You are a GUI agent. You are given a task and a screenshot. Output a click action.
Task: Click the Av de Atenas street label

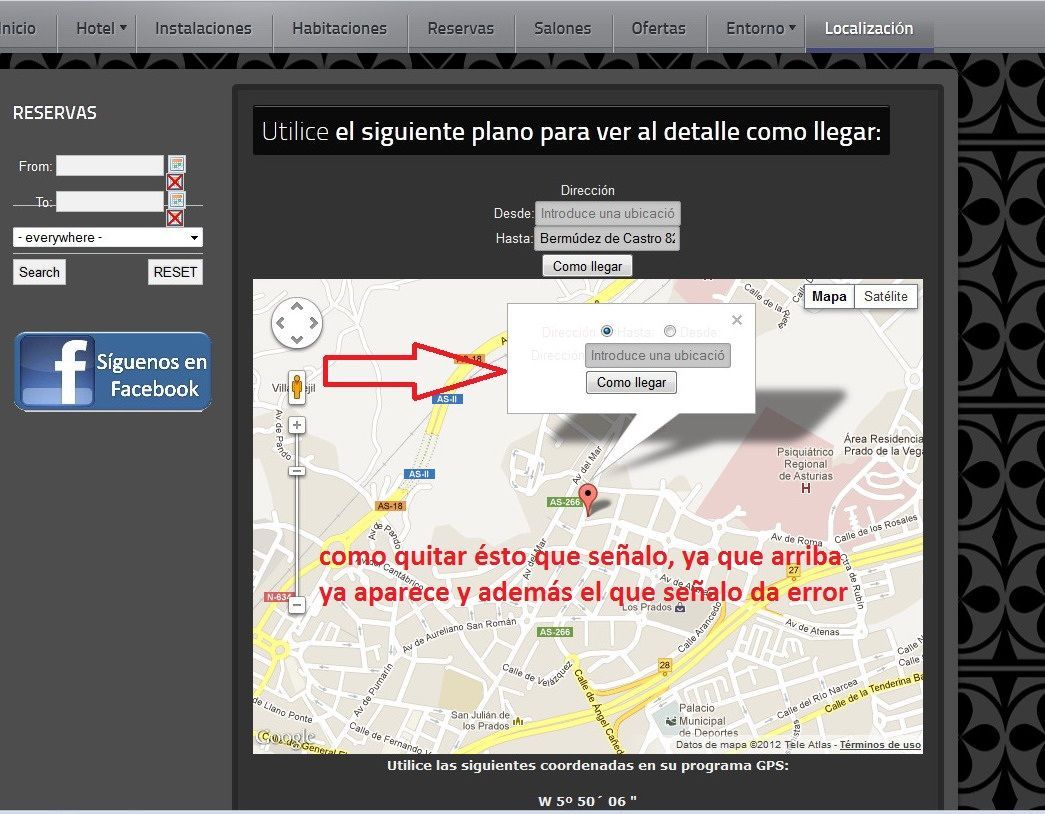tap(812, 627)
